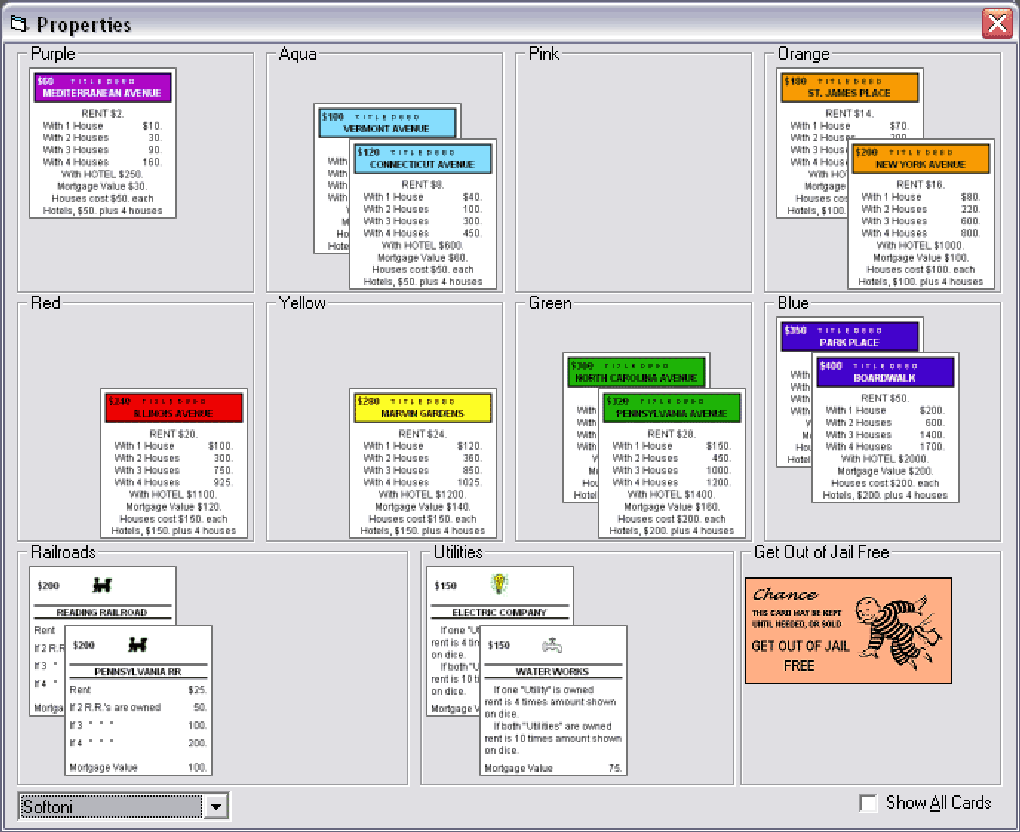
Task: Click the Properties window title icon
Action: 20,25
